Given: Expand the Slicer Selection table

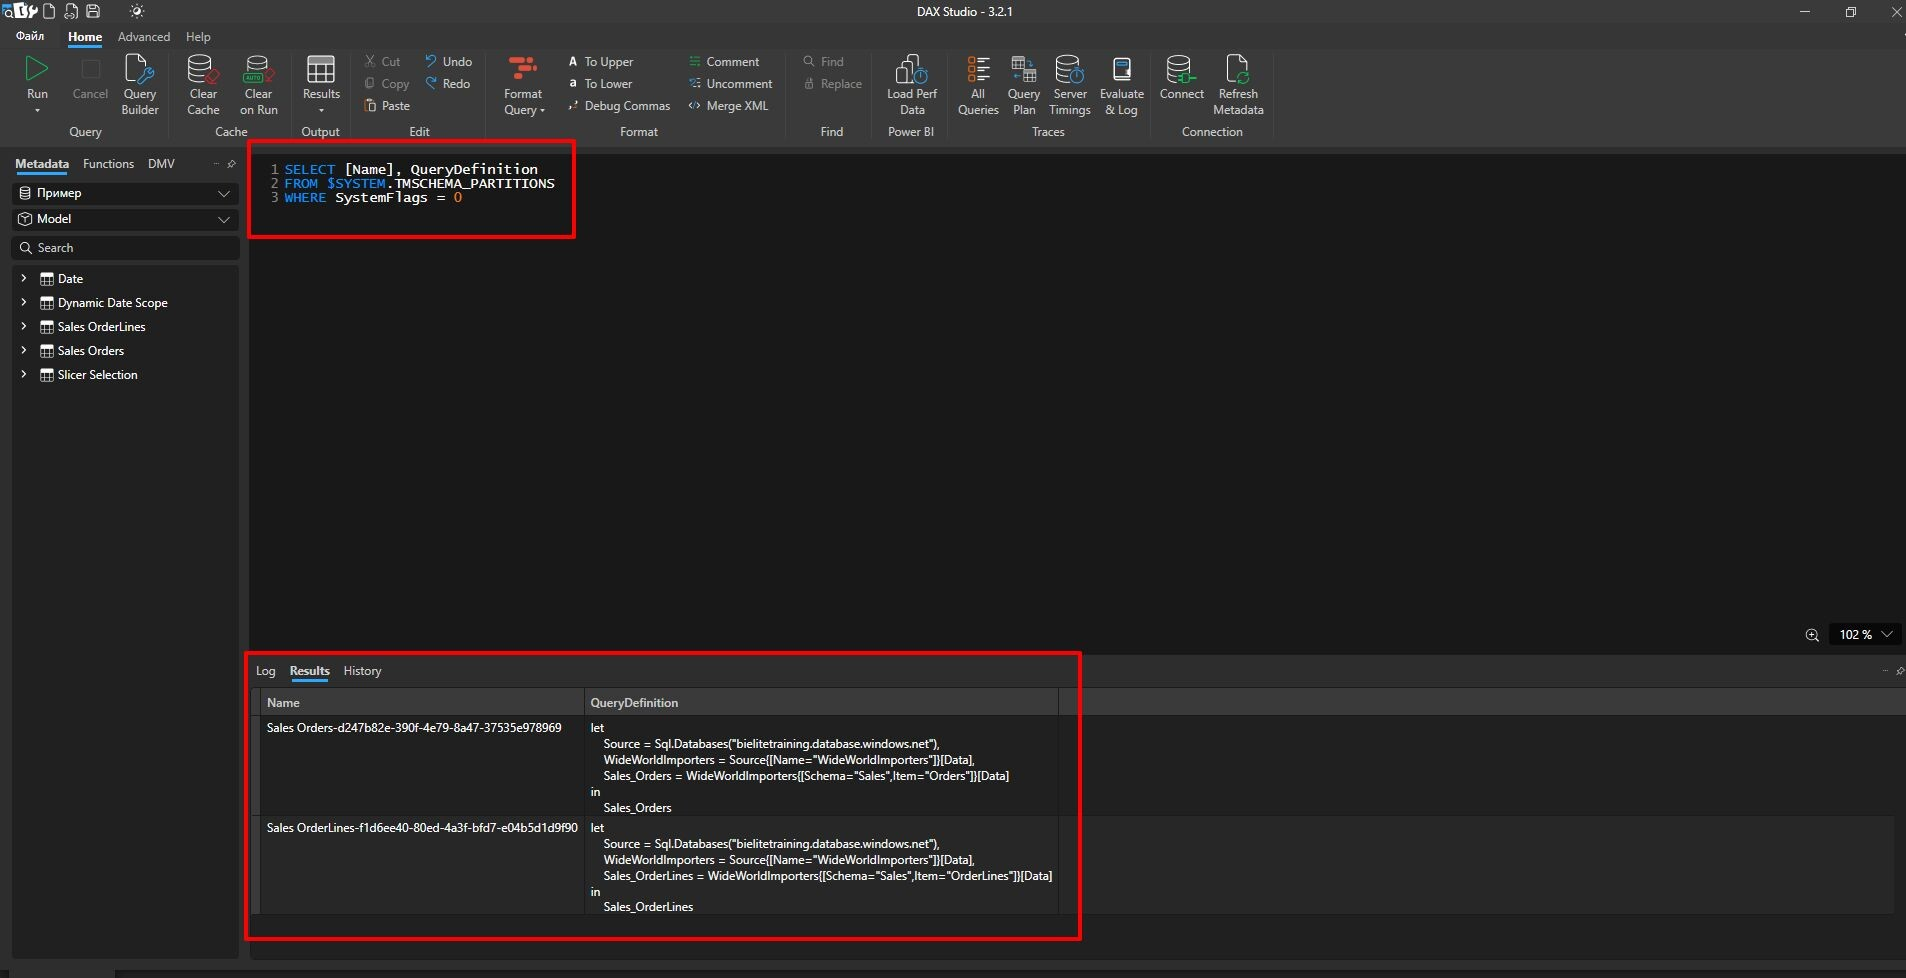Looking at the screenshot, I should (24, 374).
